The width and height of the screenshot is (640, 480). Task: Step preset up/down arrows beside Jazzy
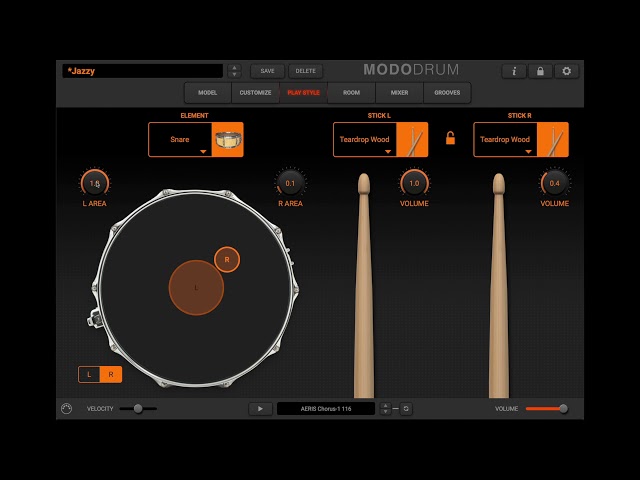coord(234,71)
